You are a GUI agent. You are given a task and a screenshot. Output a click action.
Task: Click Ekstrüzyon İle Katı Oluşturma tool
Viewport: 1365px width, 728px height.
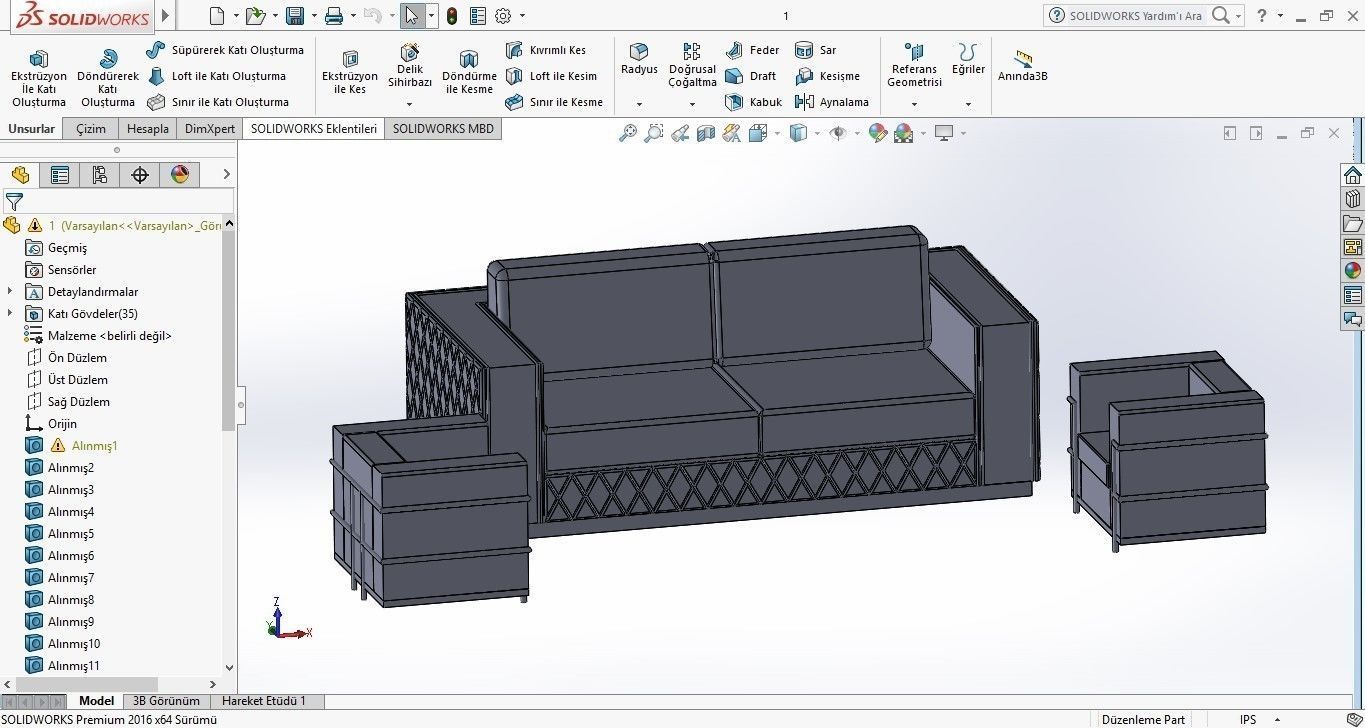click(x=39, y=78)
